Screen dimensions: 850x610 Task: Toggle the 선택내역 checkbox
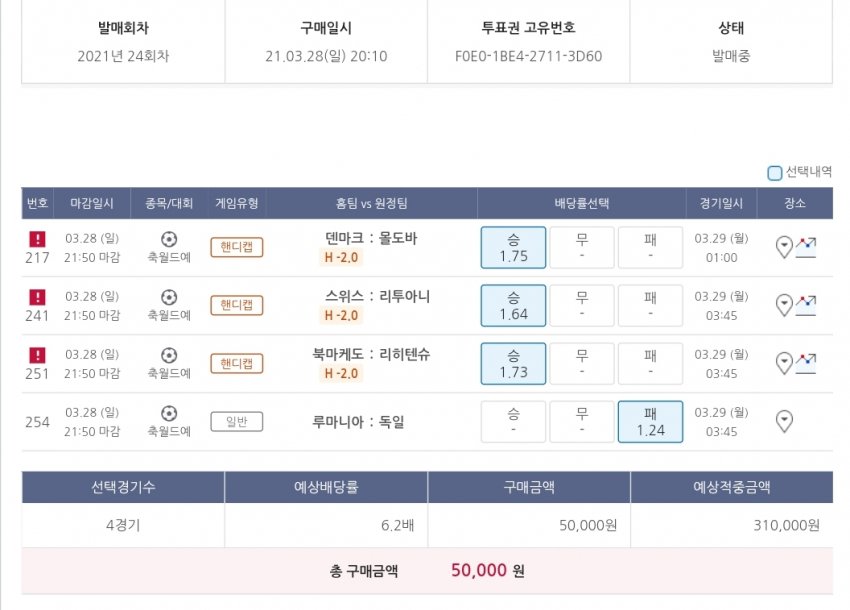[775, 173]
